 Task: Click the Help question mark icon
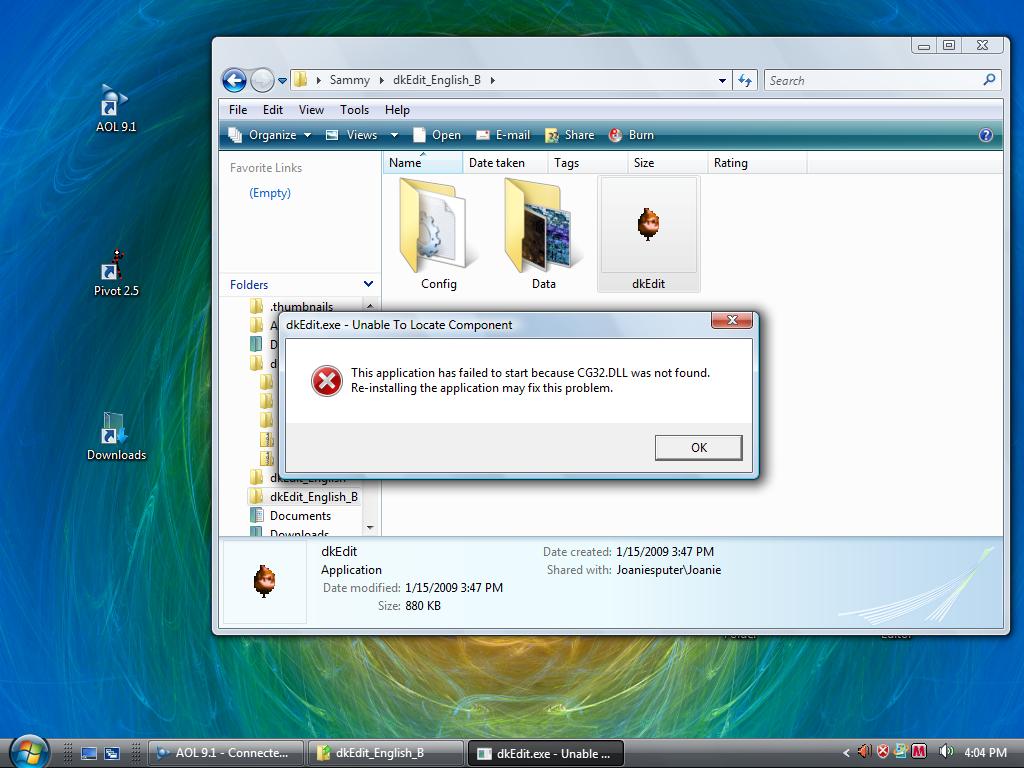[985, 135]
